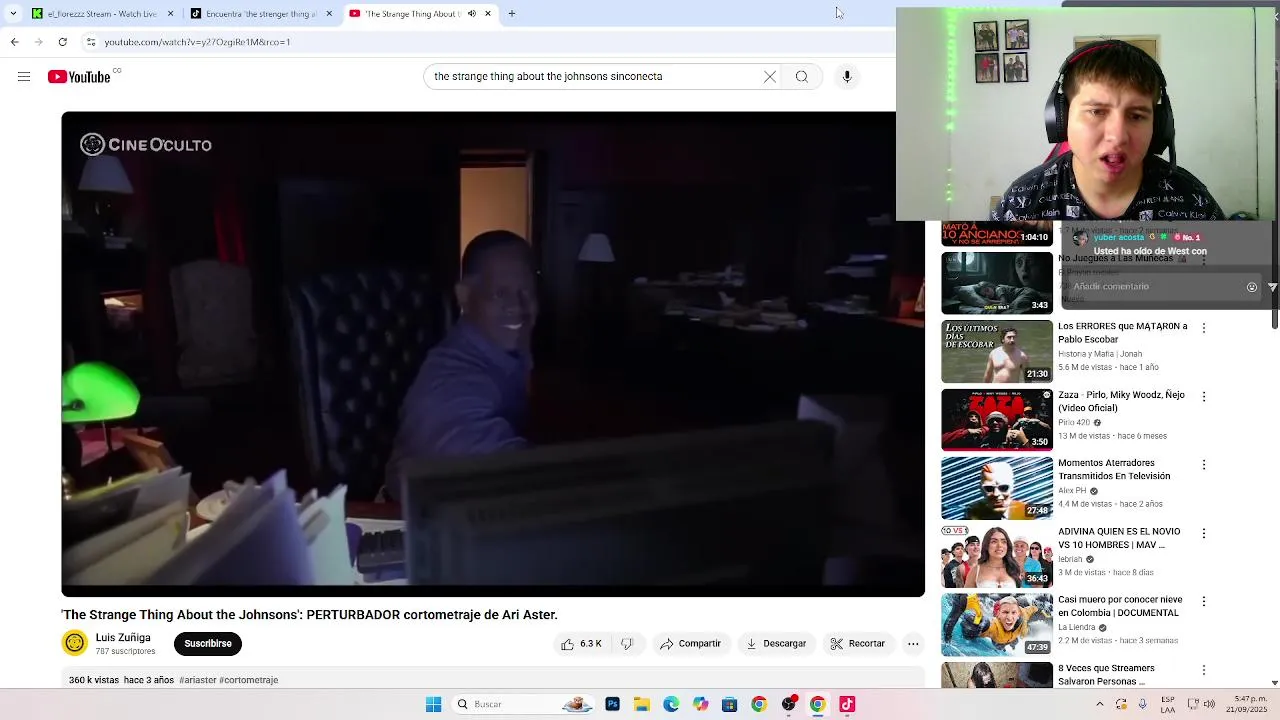Screen dimensions: 1280x720
Task: Mute the YouTube tab audio icon
Action: point(472,14)
